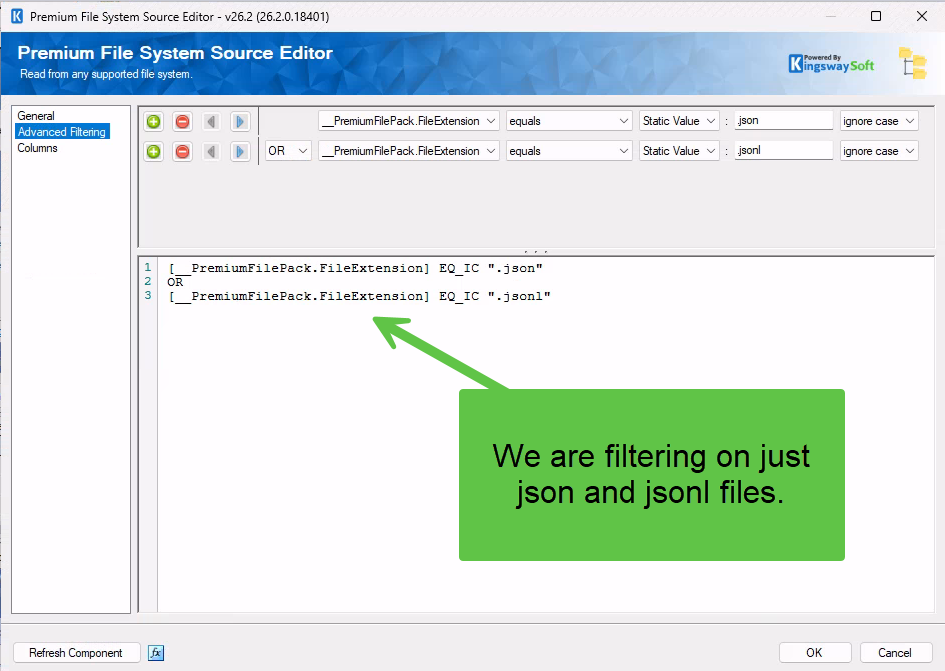
Task: Indent the .json filter row with right arrow
Action: [x=240, y=122]
